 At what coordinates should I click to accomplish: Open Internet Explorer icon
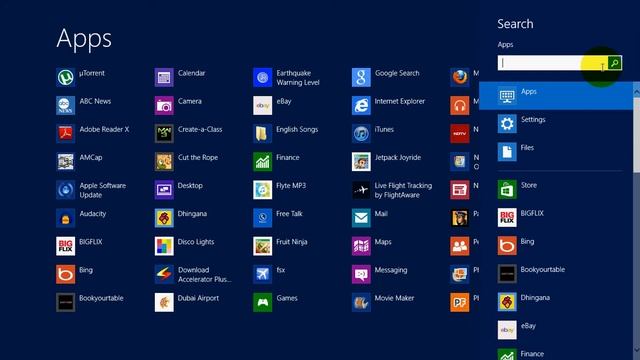point(361,105)
